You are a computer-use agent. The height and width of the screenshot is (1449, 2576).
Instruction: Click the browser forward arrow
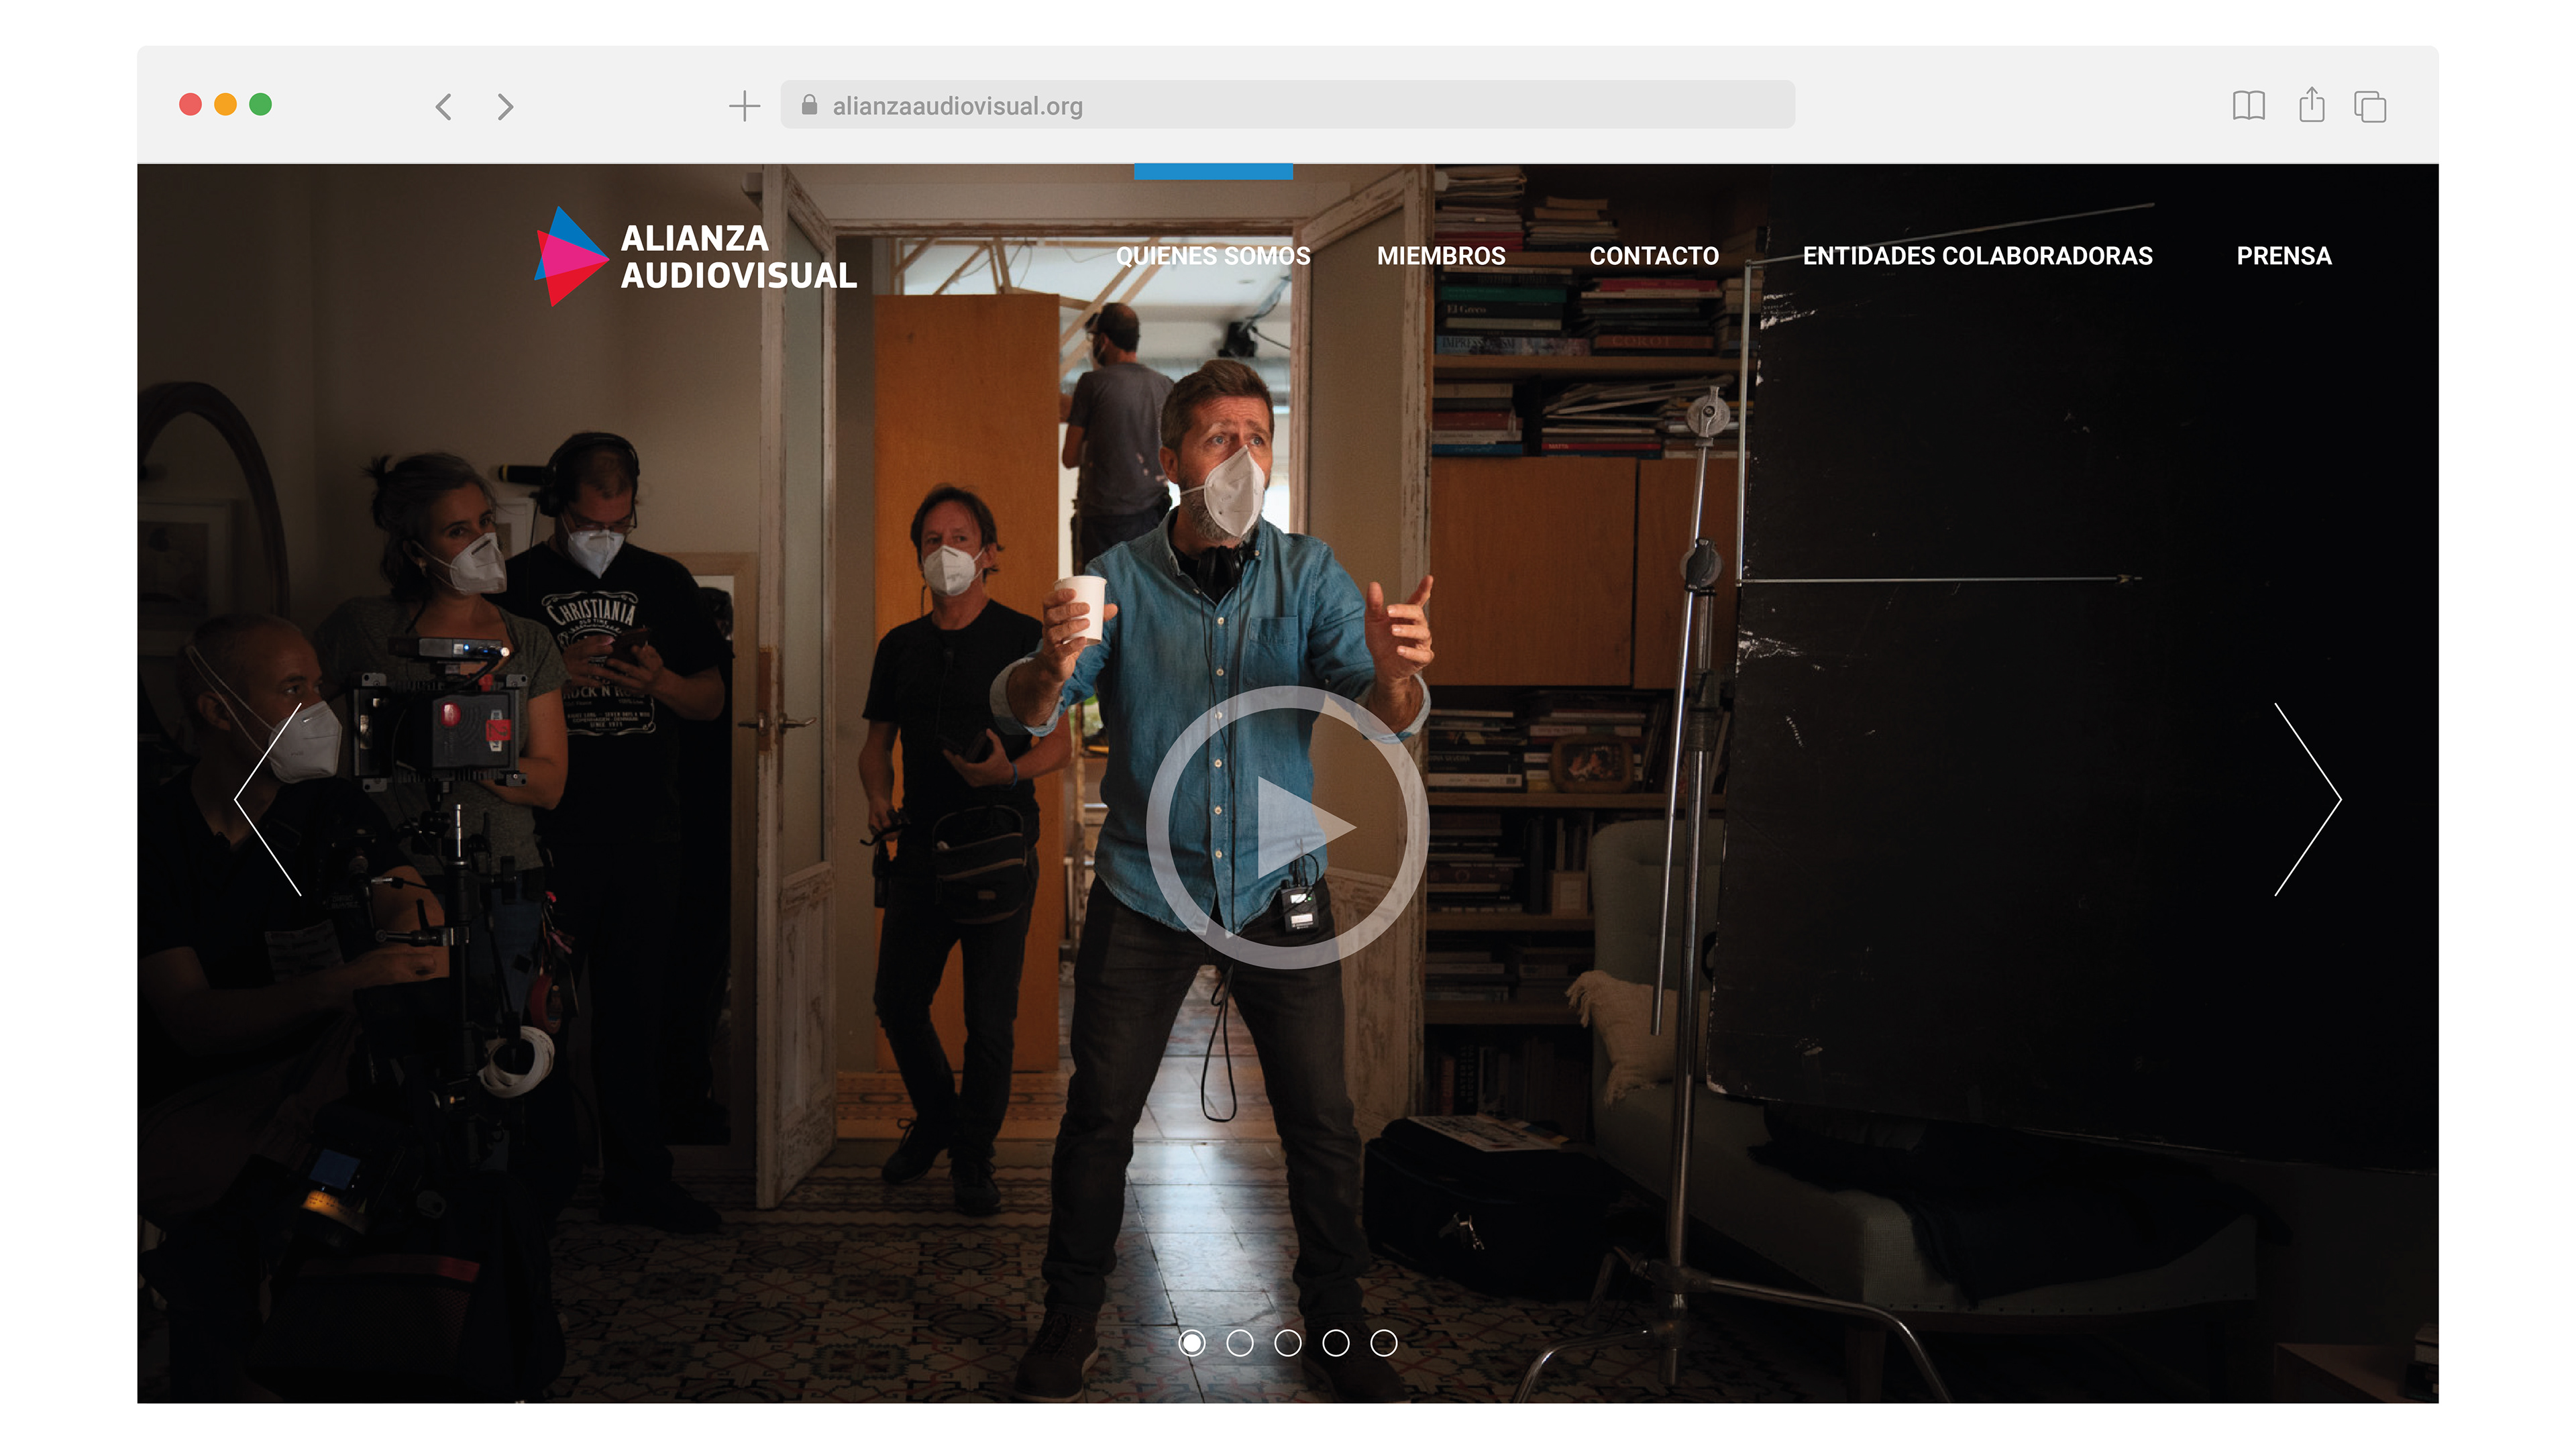click(x=505, y=106)
